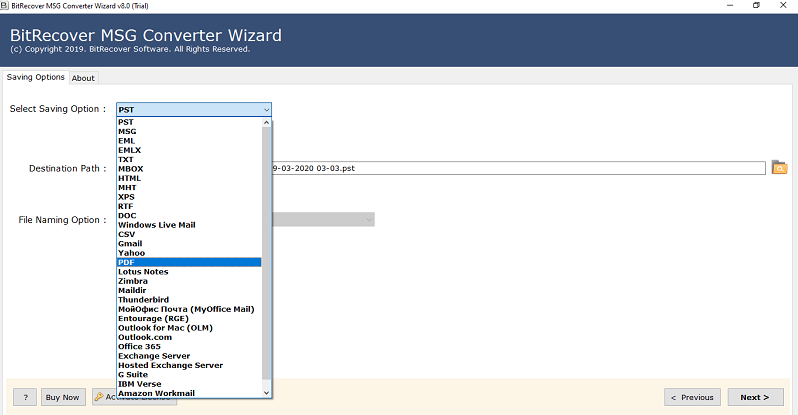Click the Buy Now button
The height and width of the screenshot is (415, 798).
click(63, 397)
